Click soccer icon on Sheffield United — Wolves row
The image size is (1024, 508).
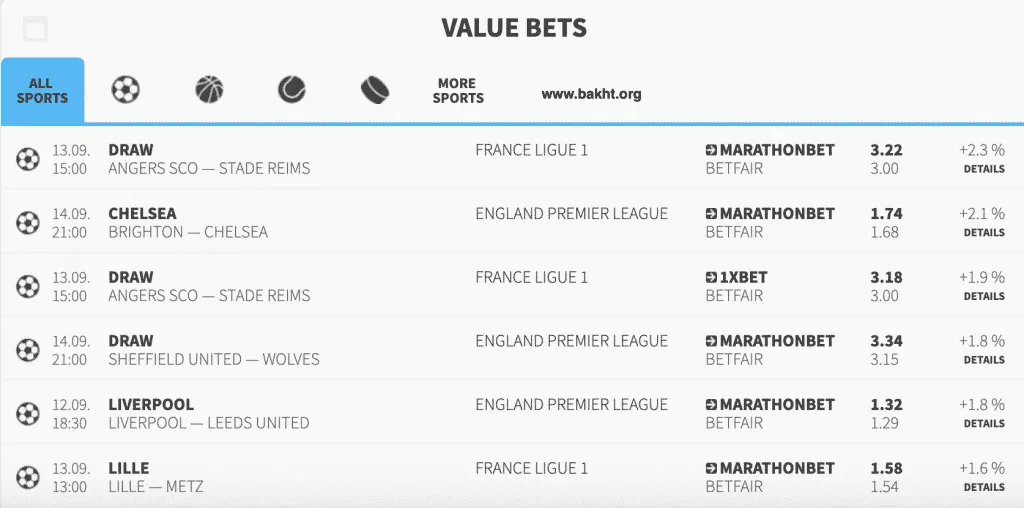[27, 350]
